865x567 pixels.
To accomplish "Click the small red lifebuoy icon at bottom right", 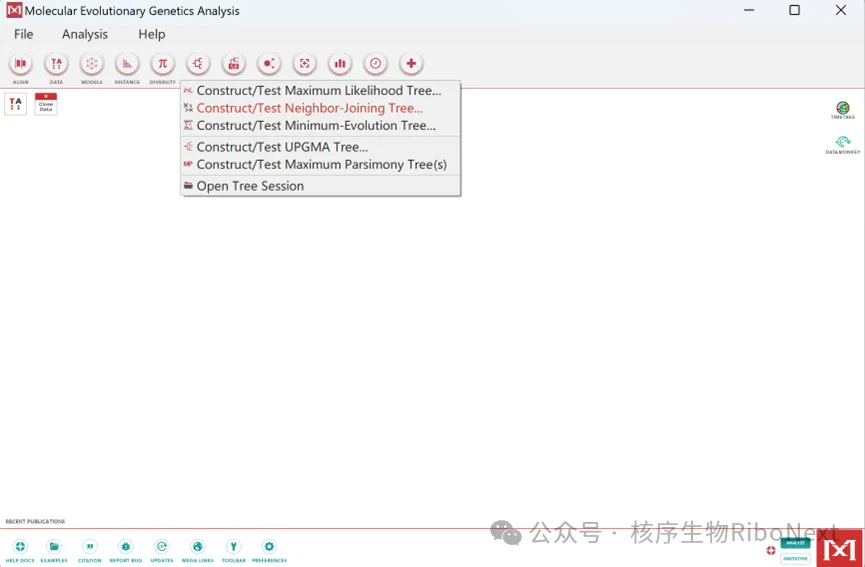I will click(x=771, y=550).
